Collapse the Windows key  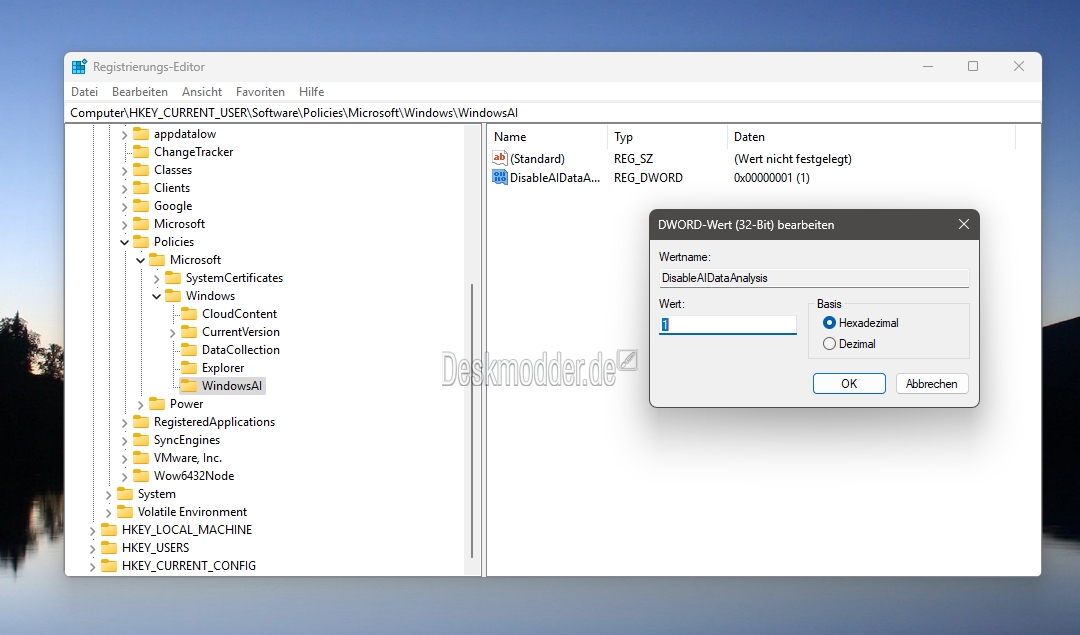point(156,296)
